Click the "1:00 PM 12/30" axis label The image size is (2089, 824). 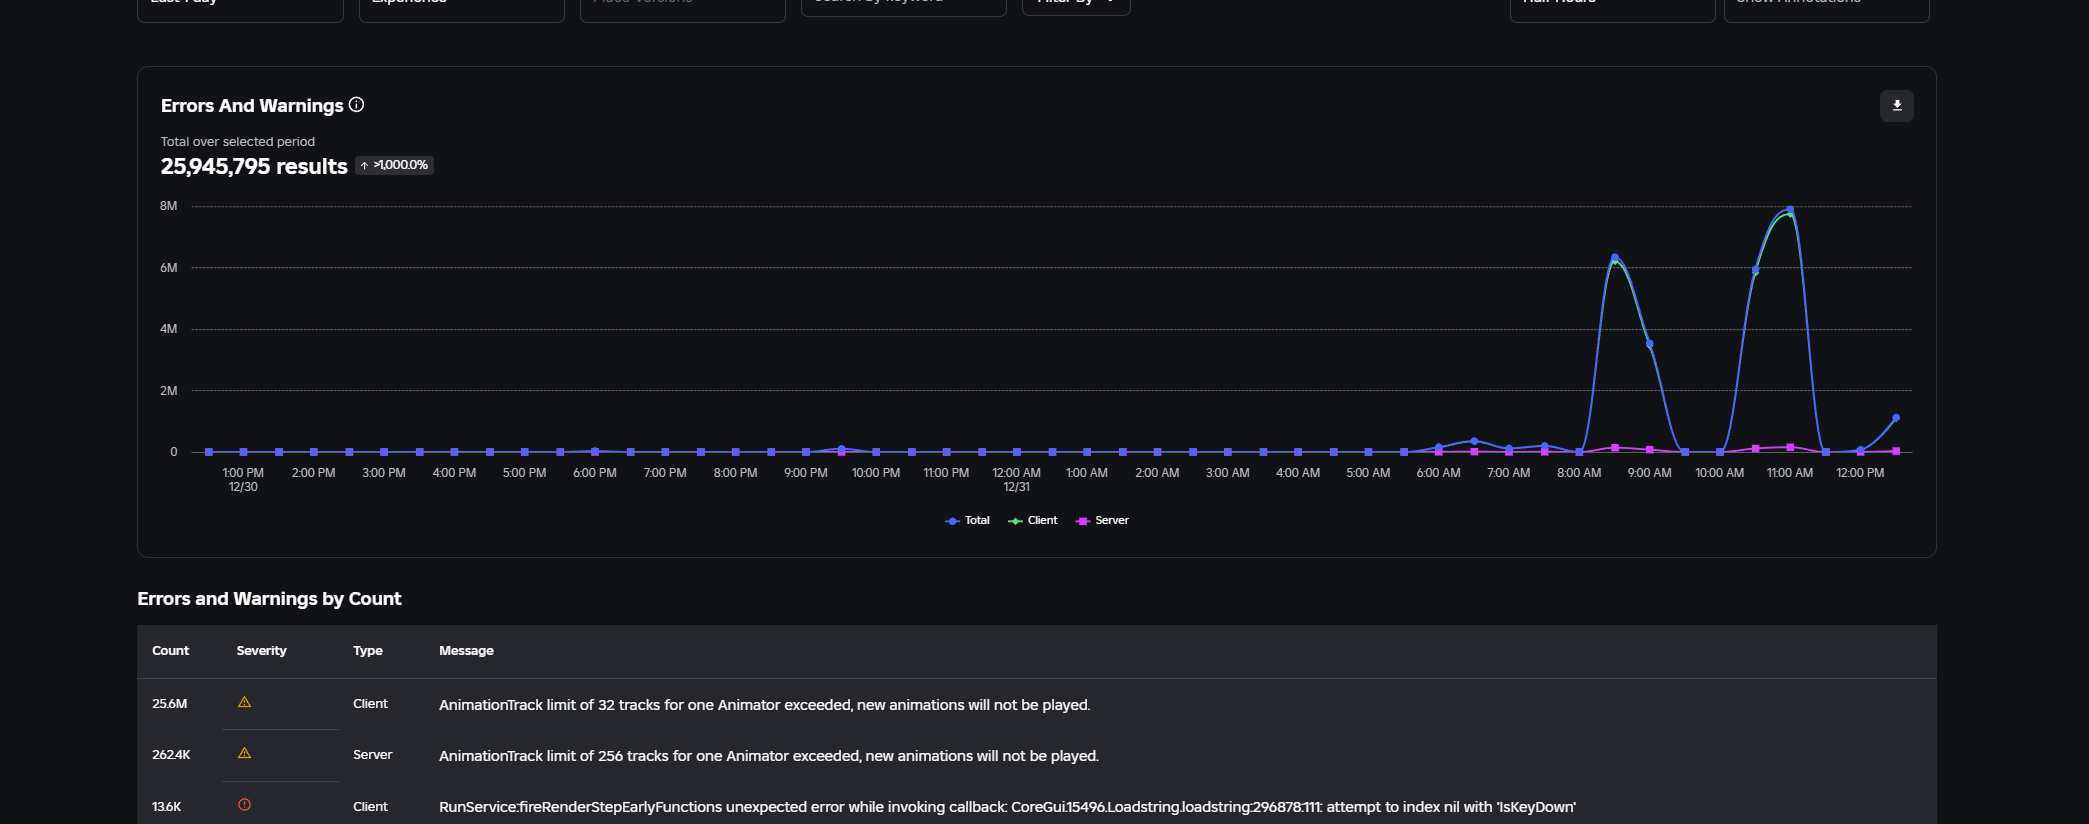click(x=243, y=480)
